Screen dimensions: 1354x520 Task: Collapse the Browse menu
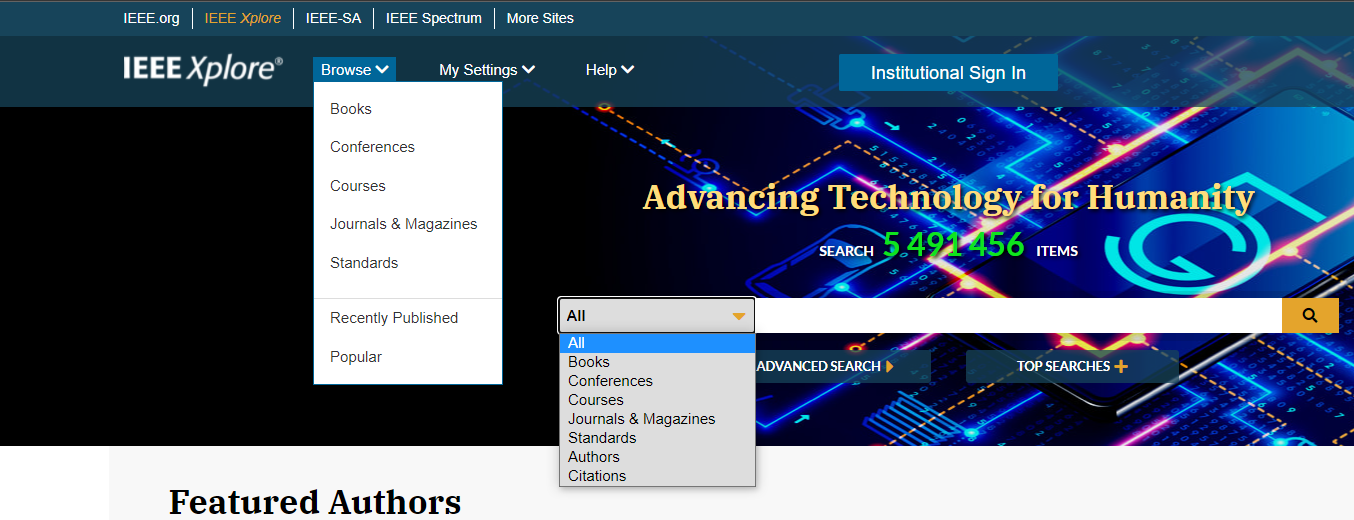[x=354, y=70]
